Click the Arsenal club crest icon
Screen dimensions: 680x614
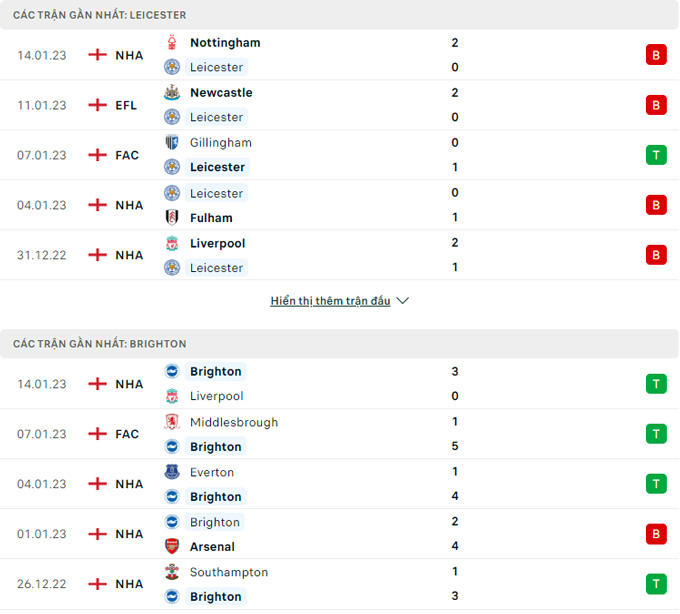click(x=172, y=547)
